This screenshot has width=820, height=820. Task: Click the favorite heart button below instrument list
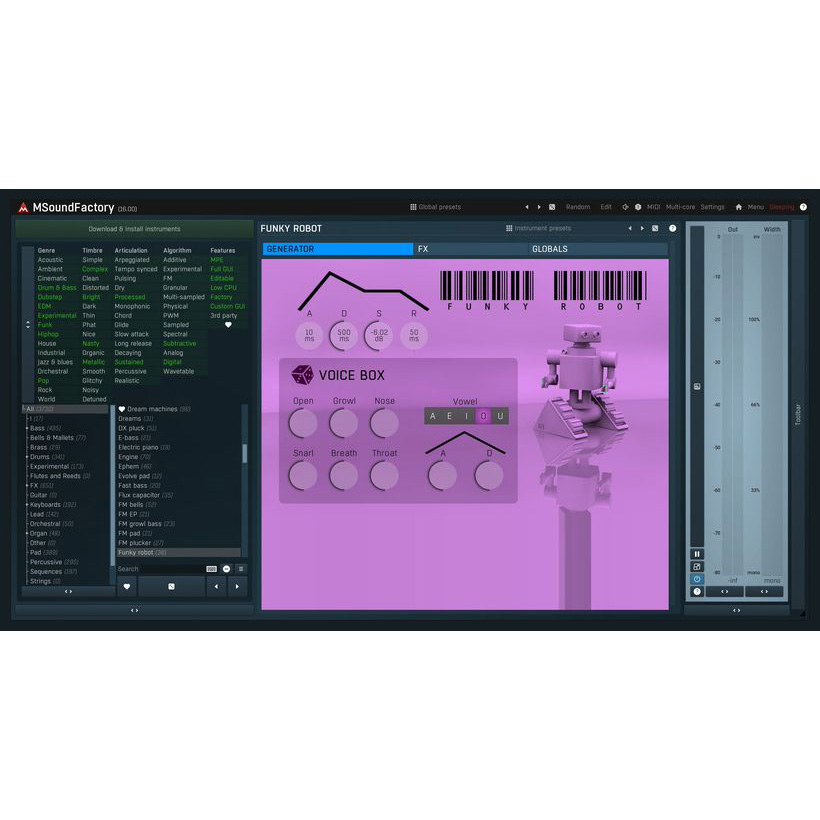pos(127,587)
